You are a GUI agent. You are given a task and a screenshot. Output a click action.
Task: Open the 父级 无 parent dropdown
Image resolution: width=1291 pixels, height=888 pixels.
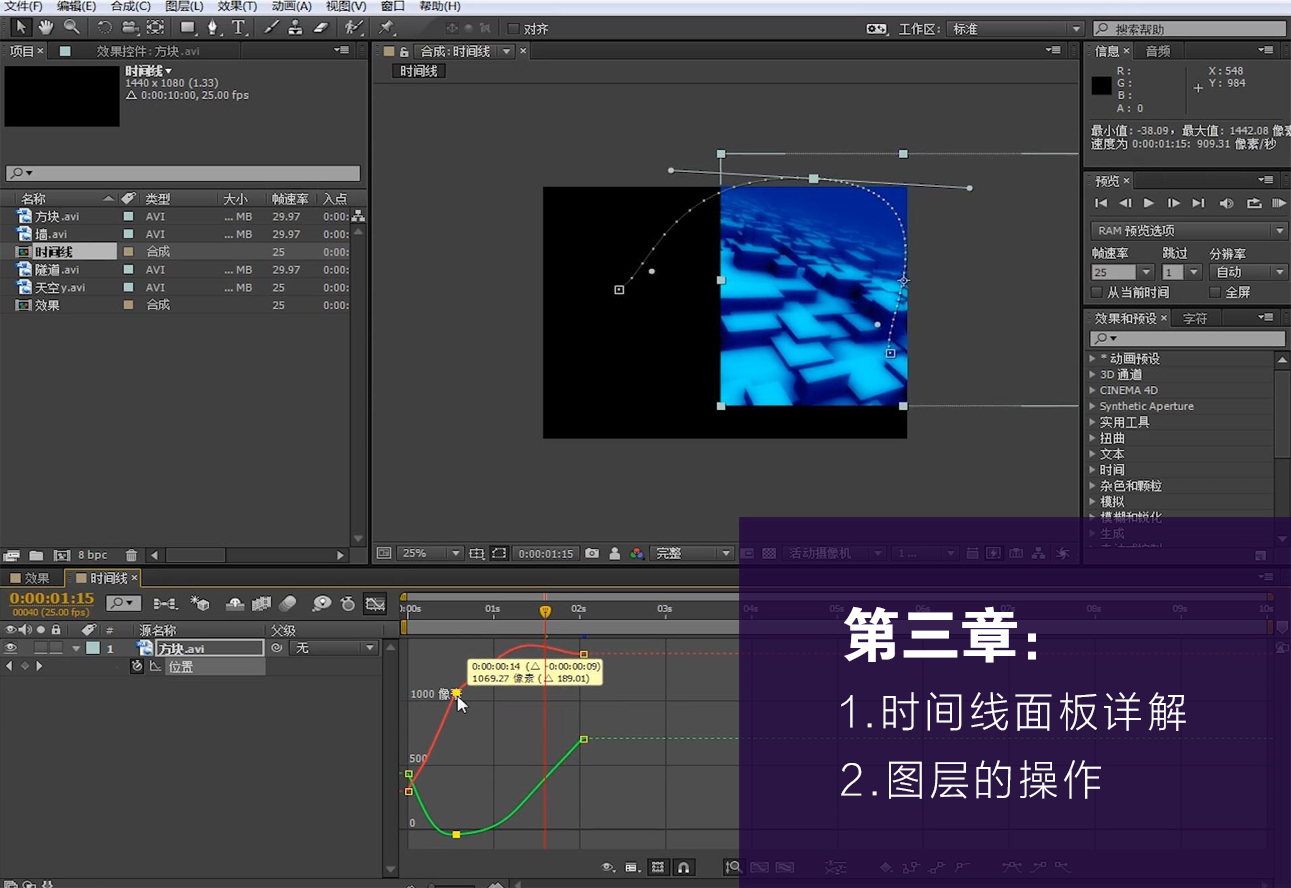[334, 648]
